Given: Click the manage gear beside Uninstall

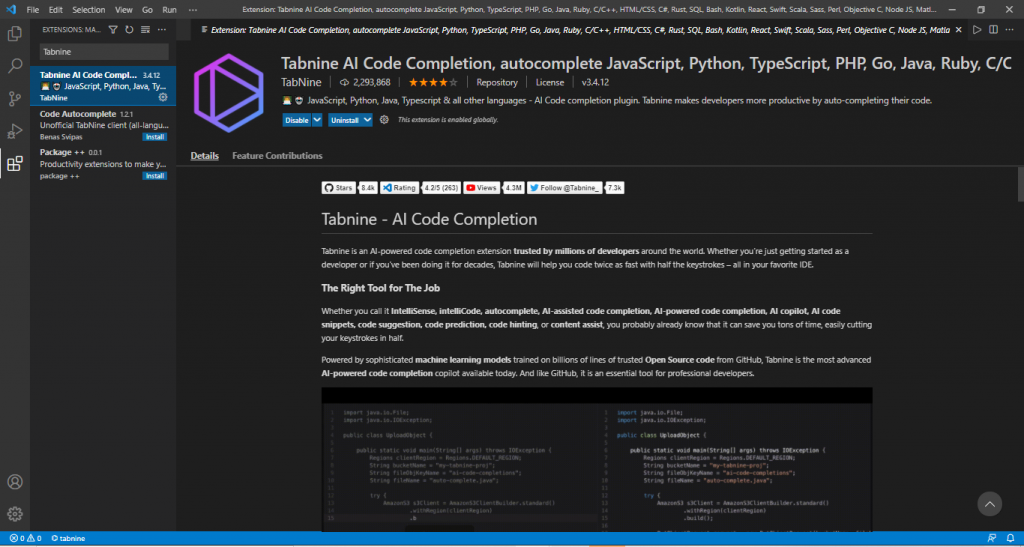Looking at the screenshot, I should [x=384, y=120].
